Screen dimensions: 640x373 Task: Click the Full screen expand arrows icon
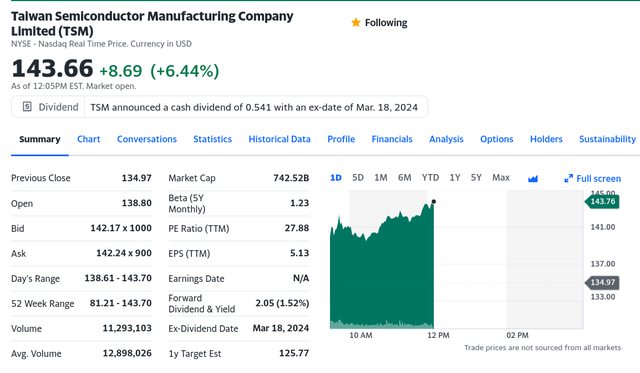[568, 179]
